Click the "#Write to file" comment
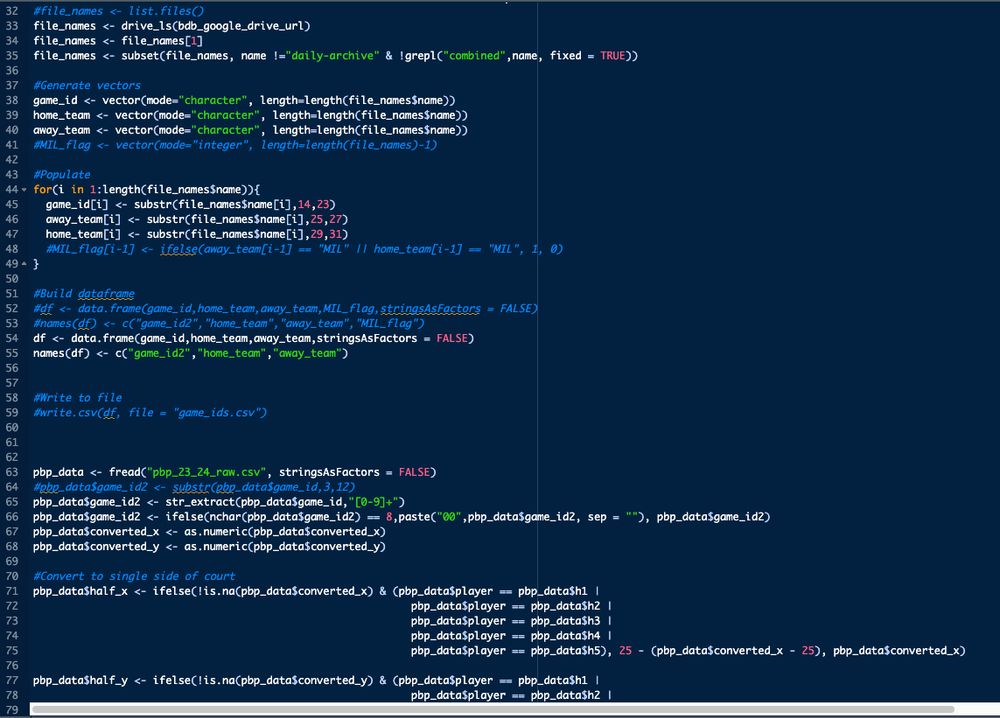Screen dimensions: 1000x718 [x=77, y=398]
